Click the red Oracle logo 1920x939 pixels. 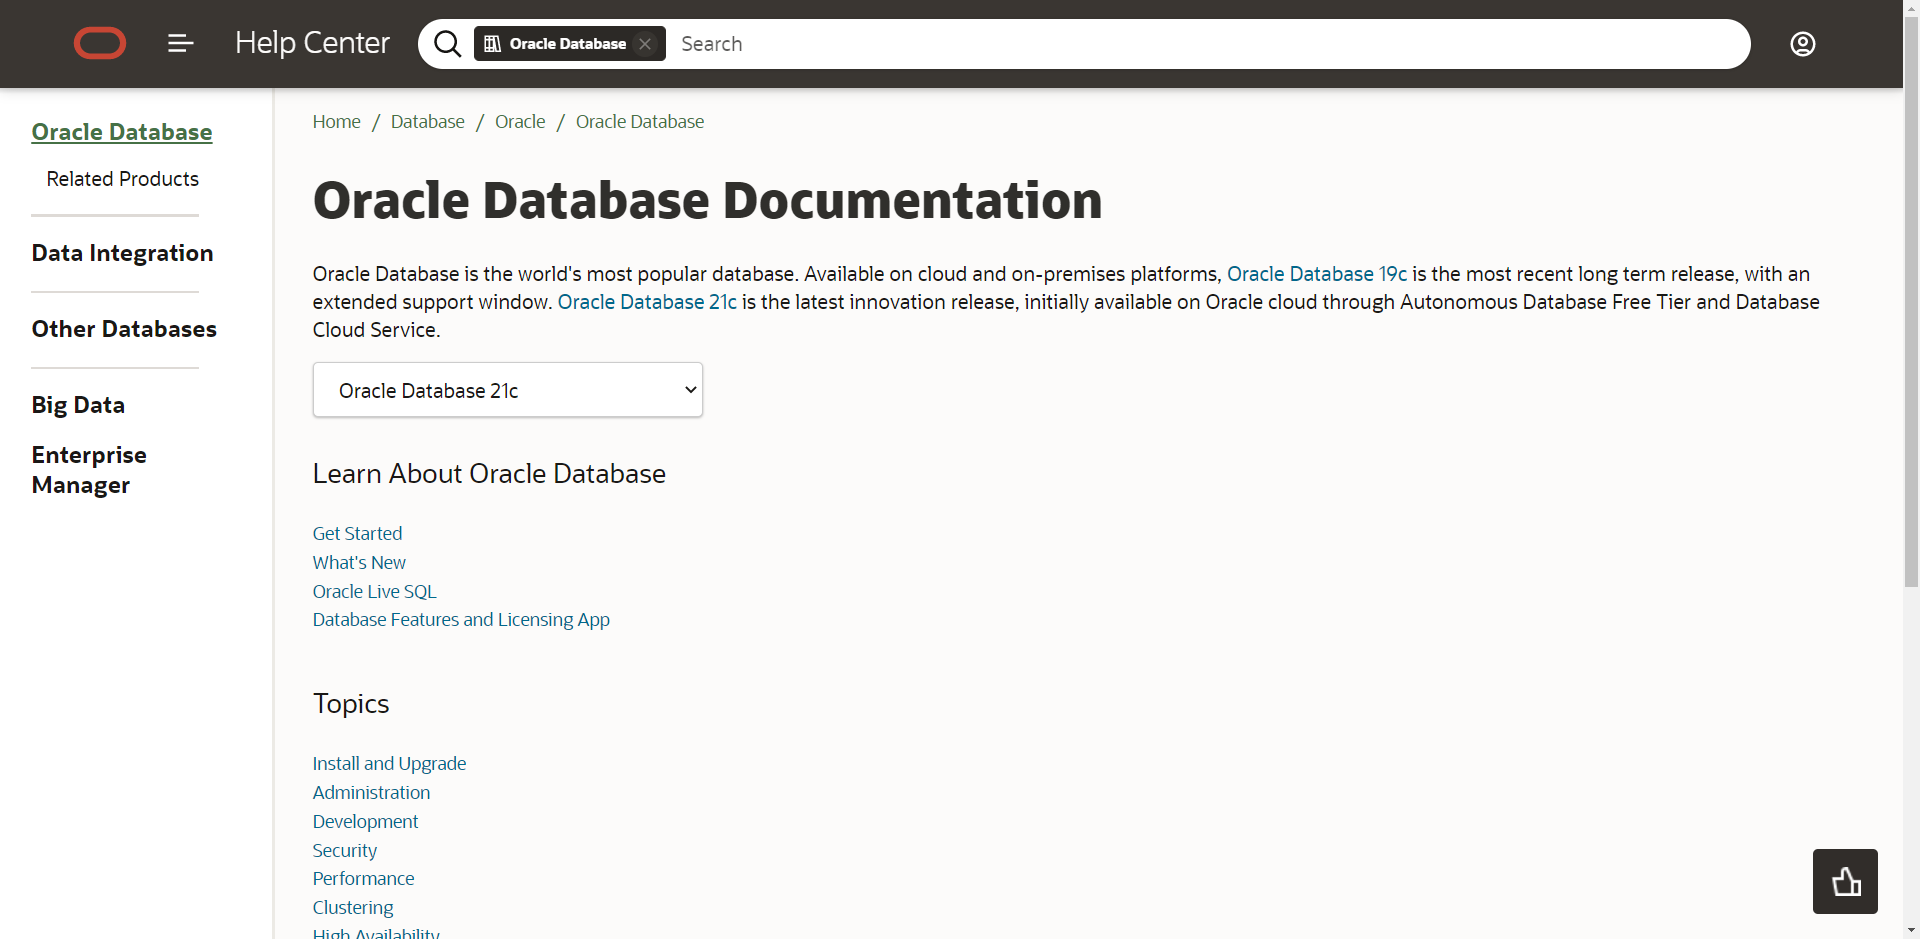[100, 44]
